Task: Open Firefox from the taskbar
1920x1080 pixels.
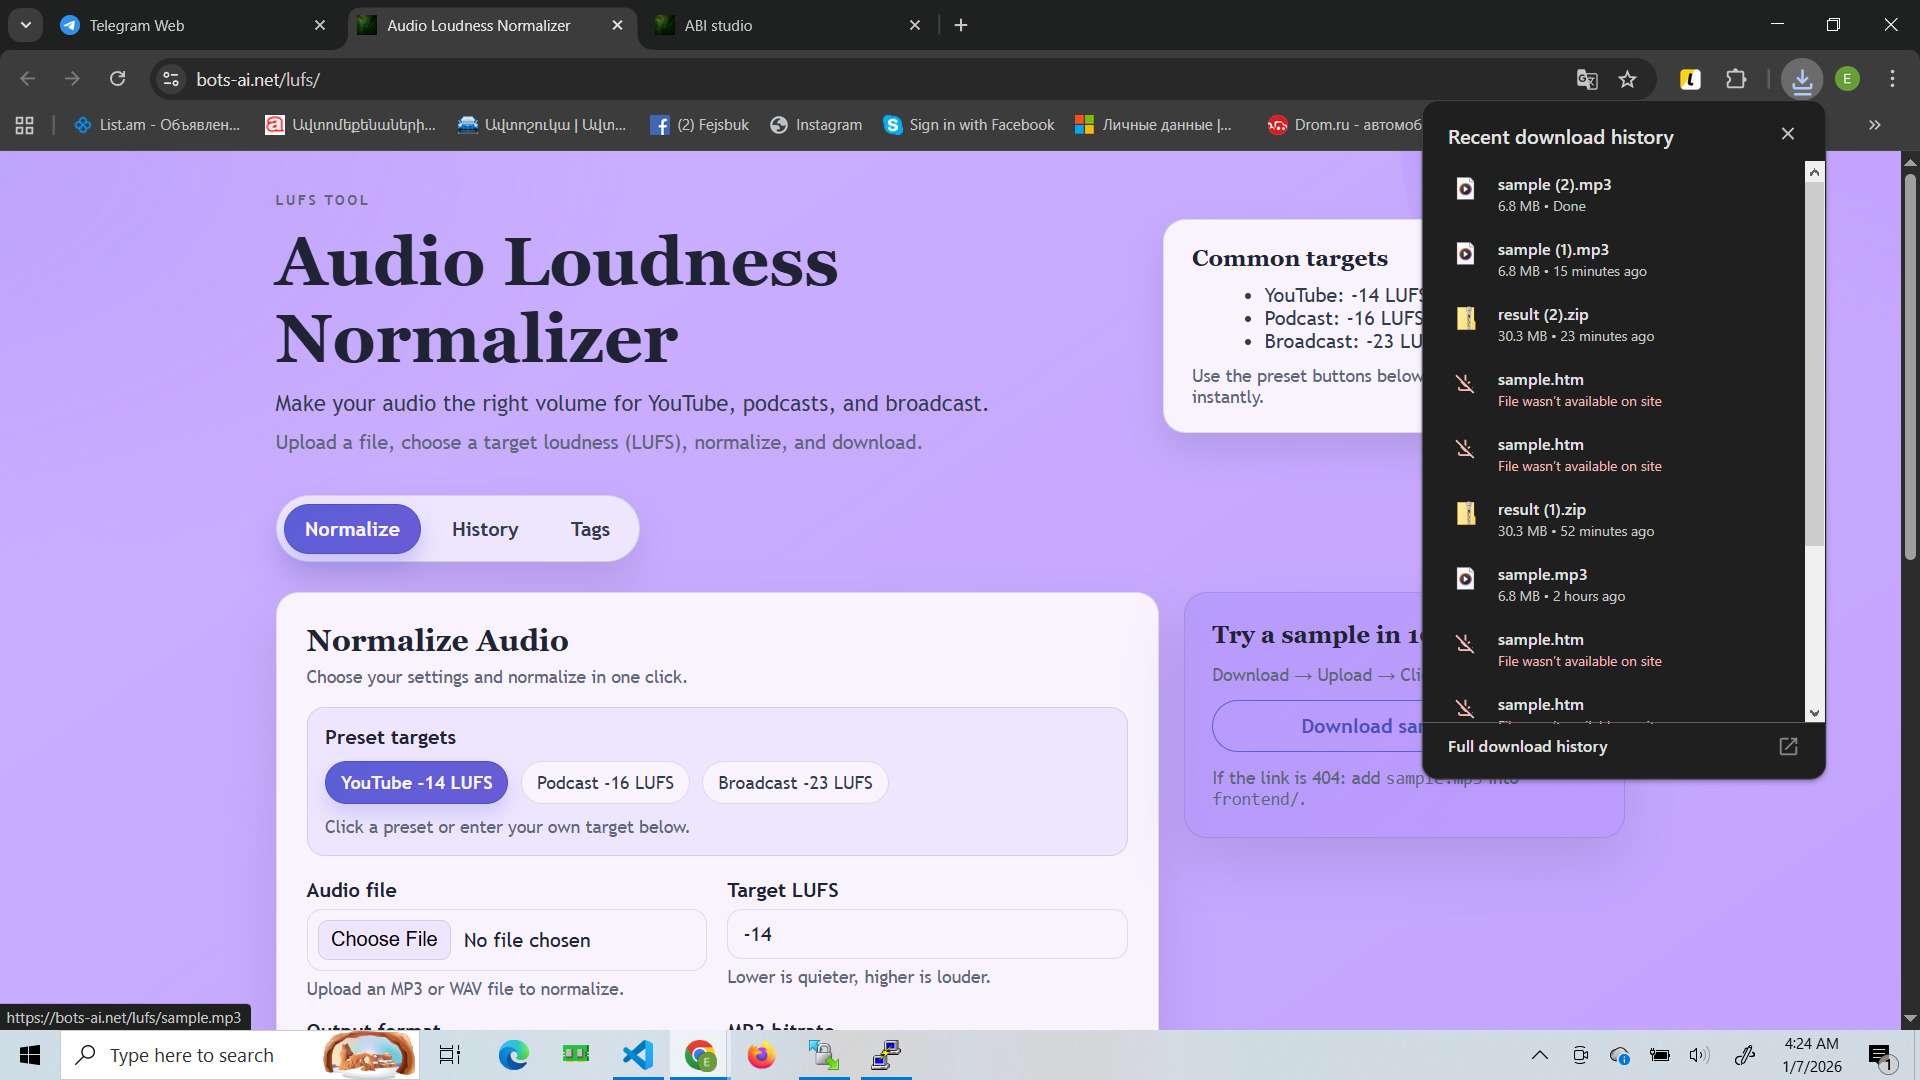Action: click(x=761, y=1054)
